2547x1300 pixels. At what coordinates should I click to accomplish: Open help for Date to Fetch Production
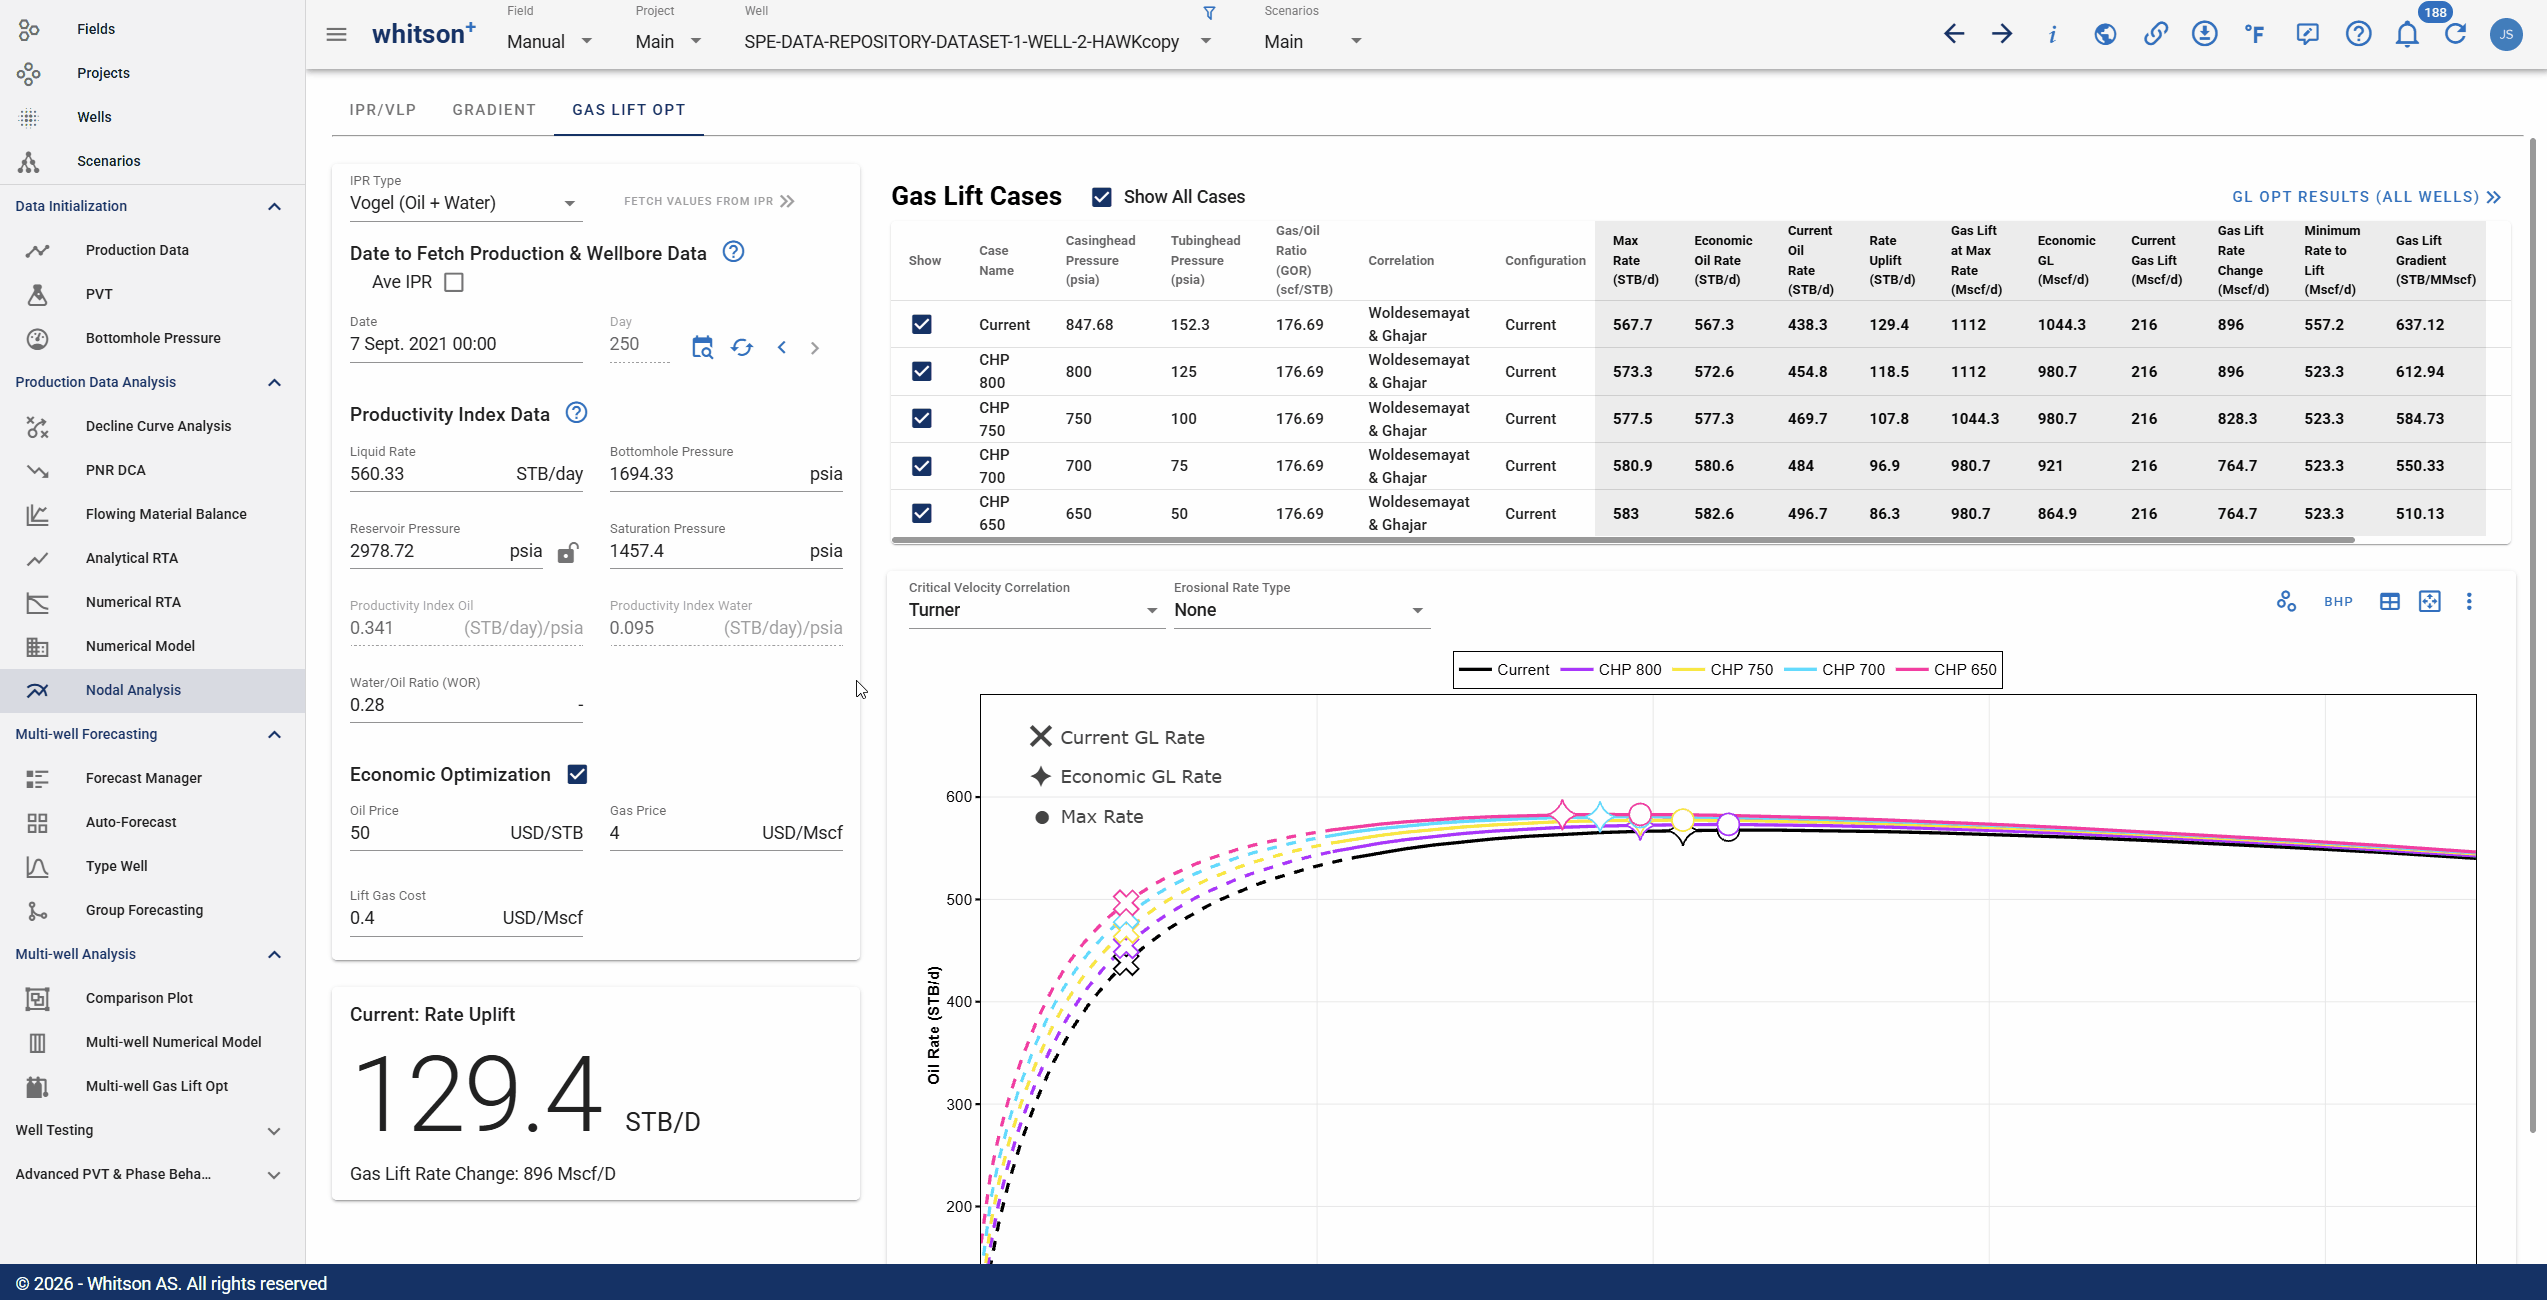coord(733,252)
